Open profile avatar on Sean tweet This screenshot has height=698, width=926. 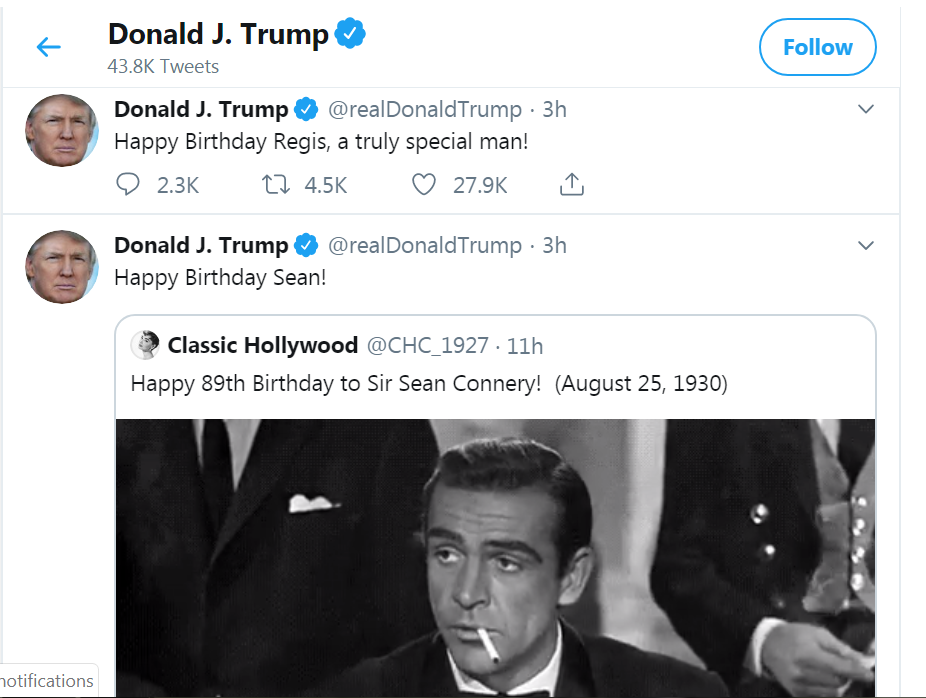[62, 267]
